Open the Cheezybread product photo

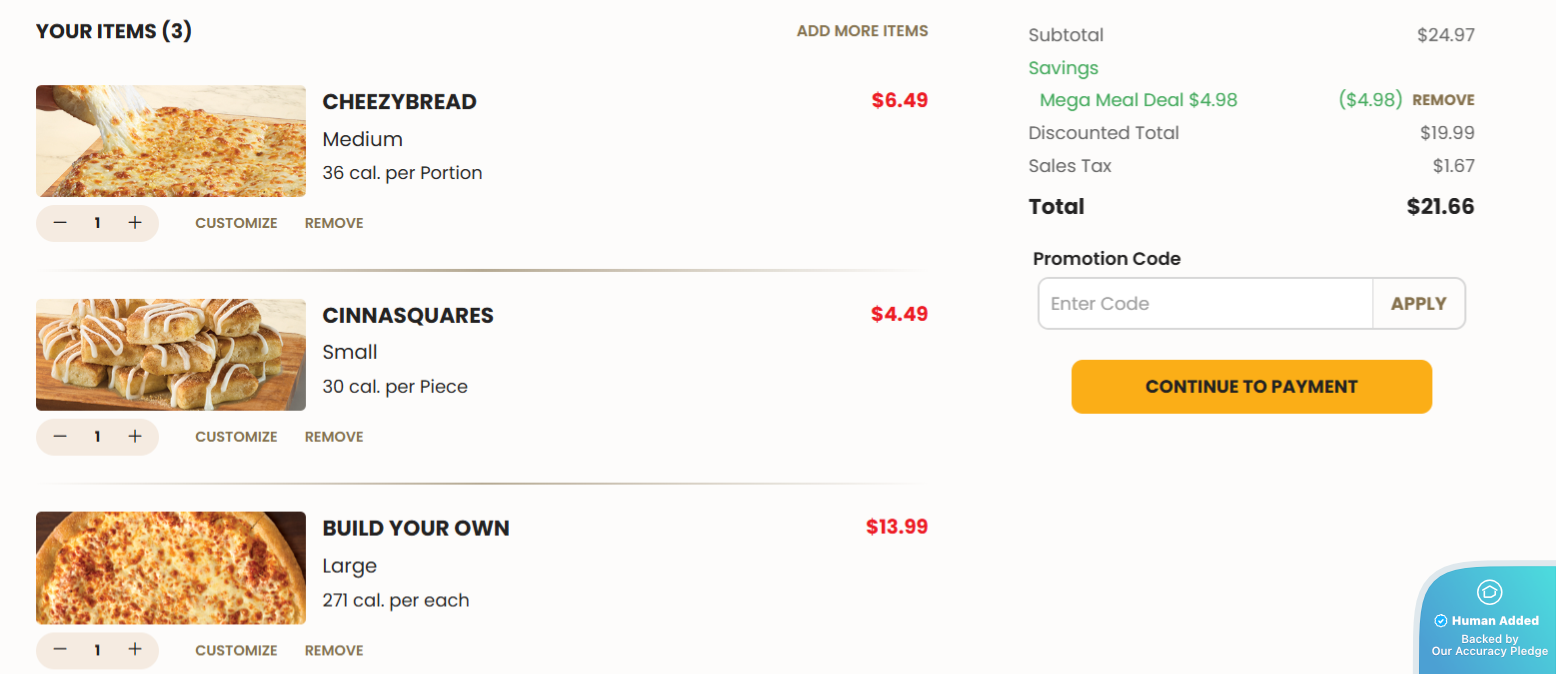click(x=170, y=141)
